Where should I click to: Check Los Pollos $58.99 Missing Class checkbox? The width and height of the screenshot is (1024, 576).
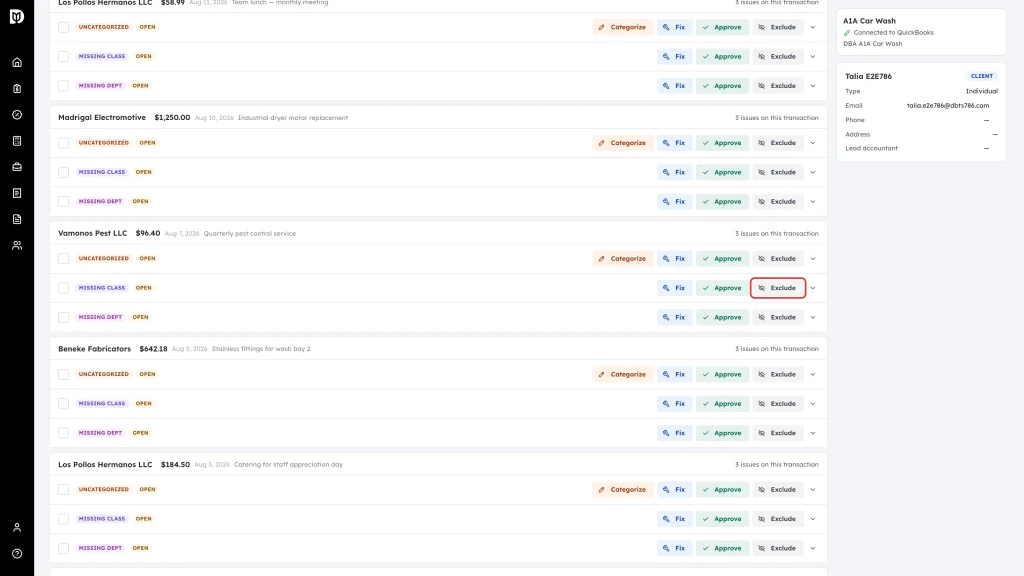pyautogui.click(x=63, y=57)
